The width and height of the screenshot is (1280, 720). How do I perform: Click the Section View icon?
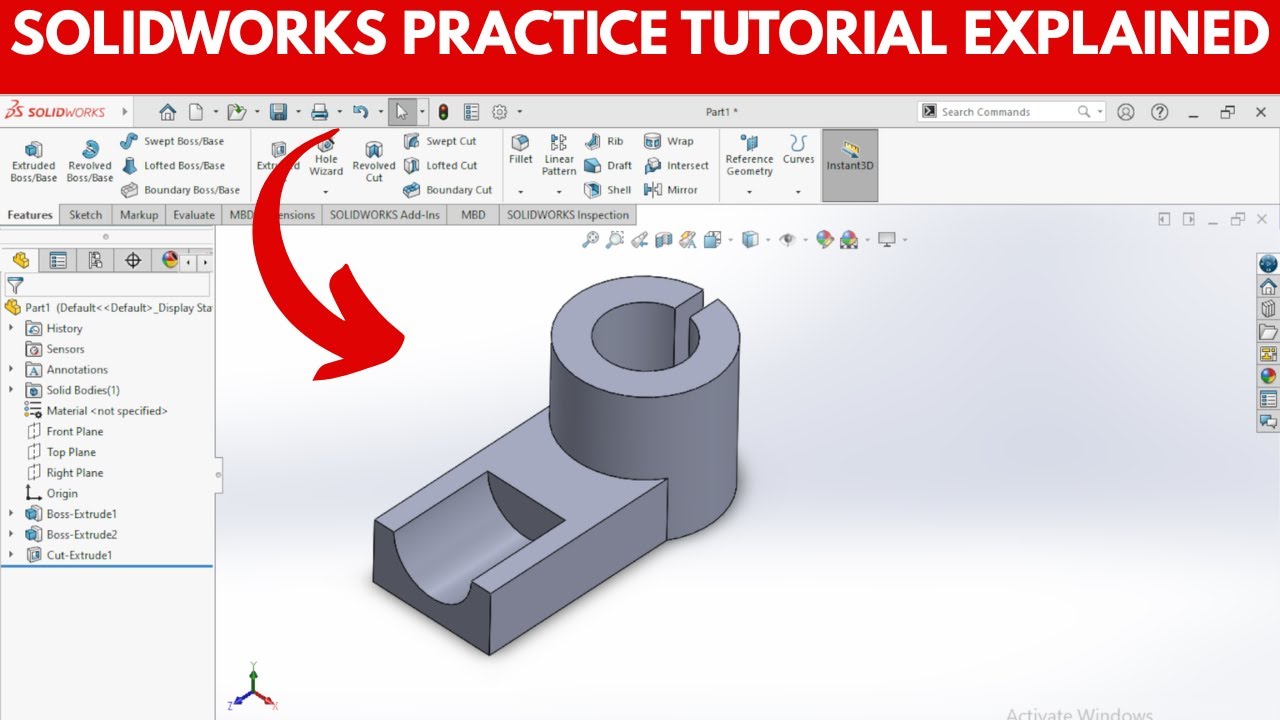click(663, 239)
